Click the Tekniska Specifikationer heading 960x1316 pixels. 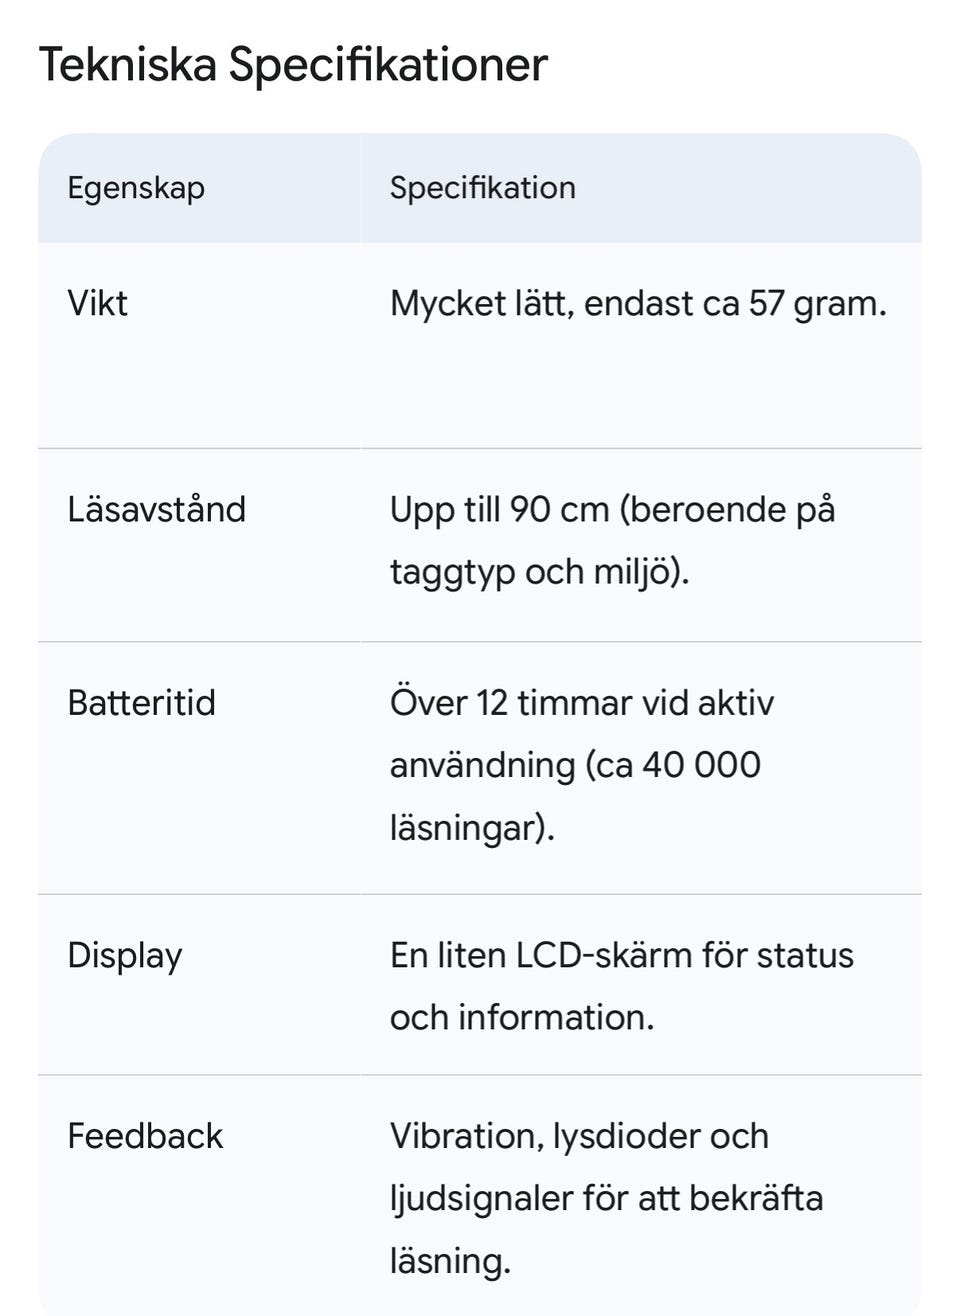click(293, 65)
